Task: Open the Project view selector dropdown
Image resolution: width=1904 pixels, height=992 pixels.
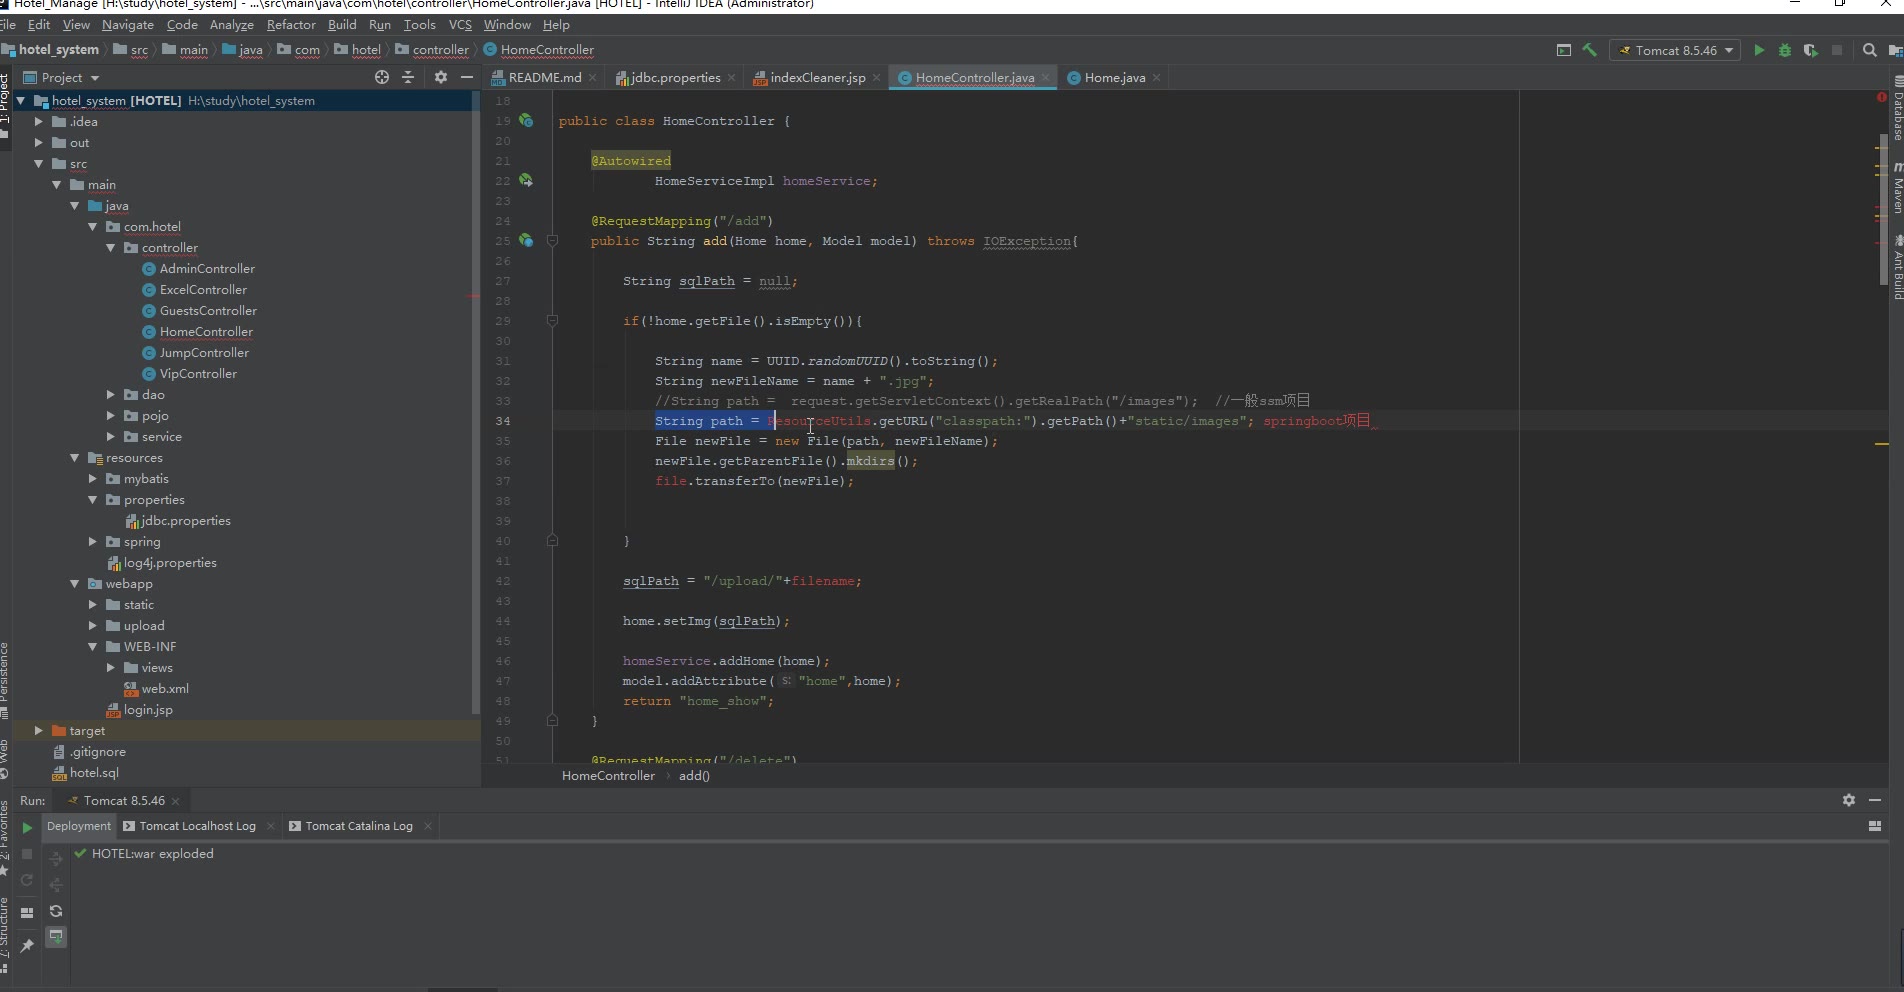Action: click(x=62, y=77)
